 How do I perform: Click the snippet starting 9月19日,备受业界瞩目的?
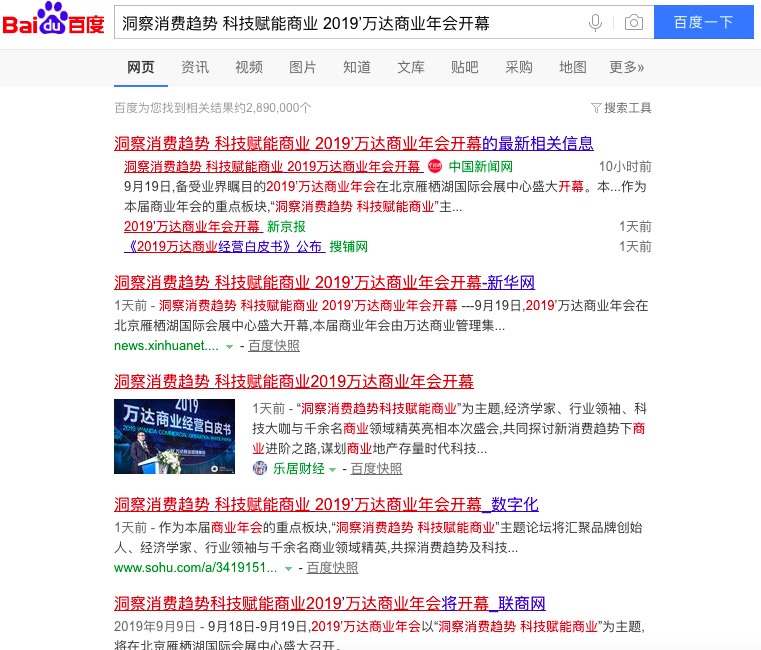(385, 197)
